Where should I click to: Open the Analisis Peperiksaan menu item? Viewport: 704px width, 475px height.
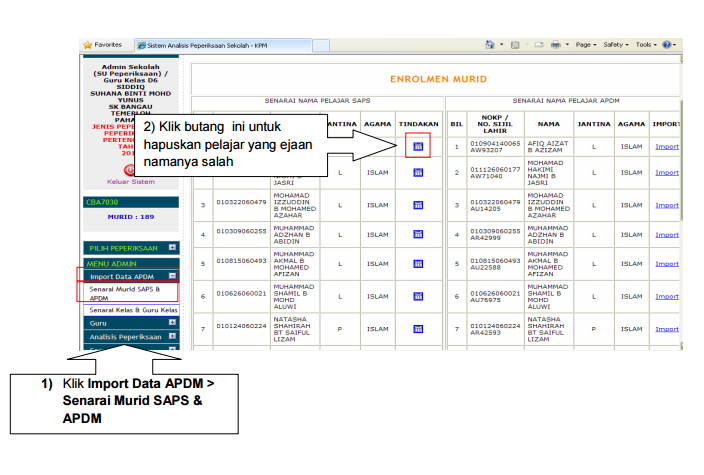click(131, 337)
